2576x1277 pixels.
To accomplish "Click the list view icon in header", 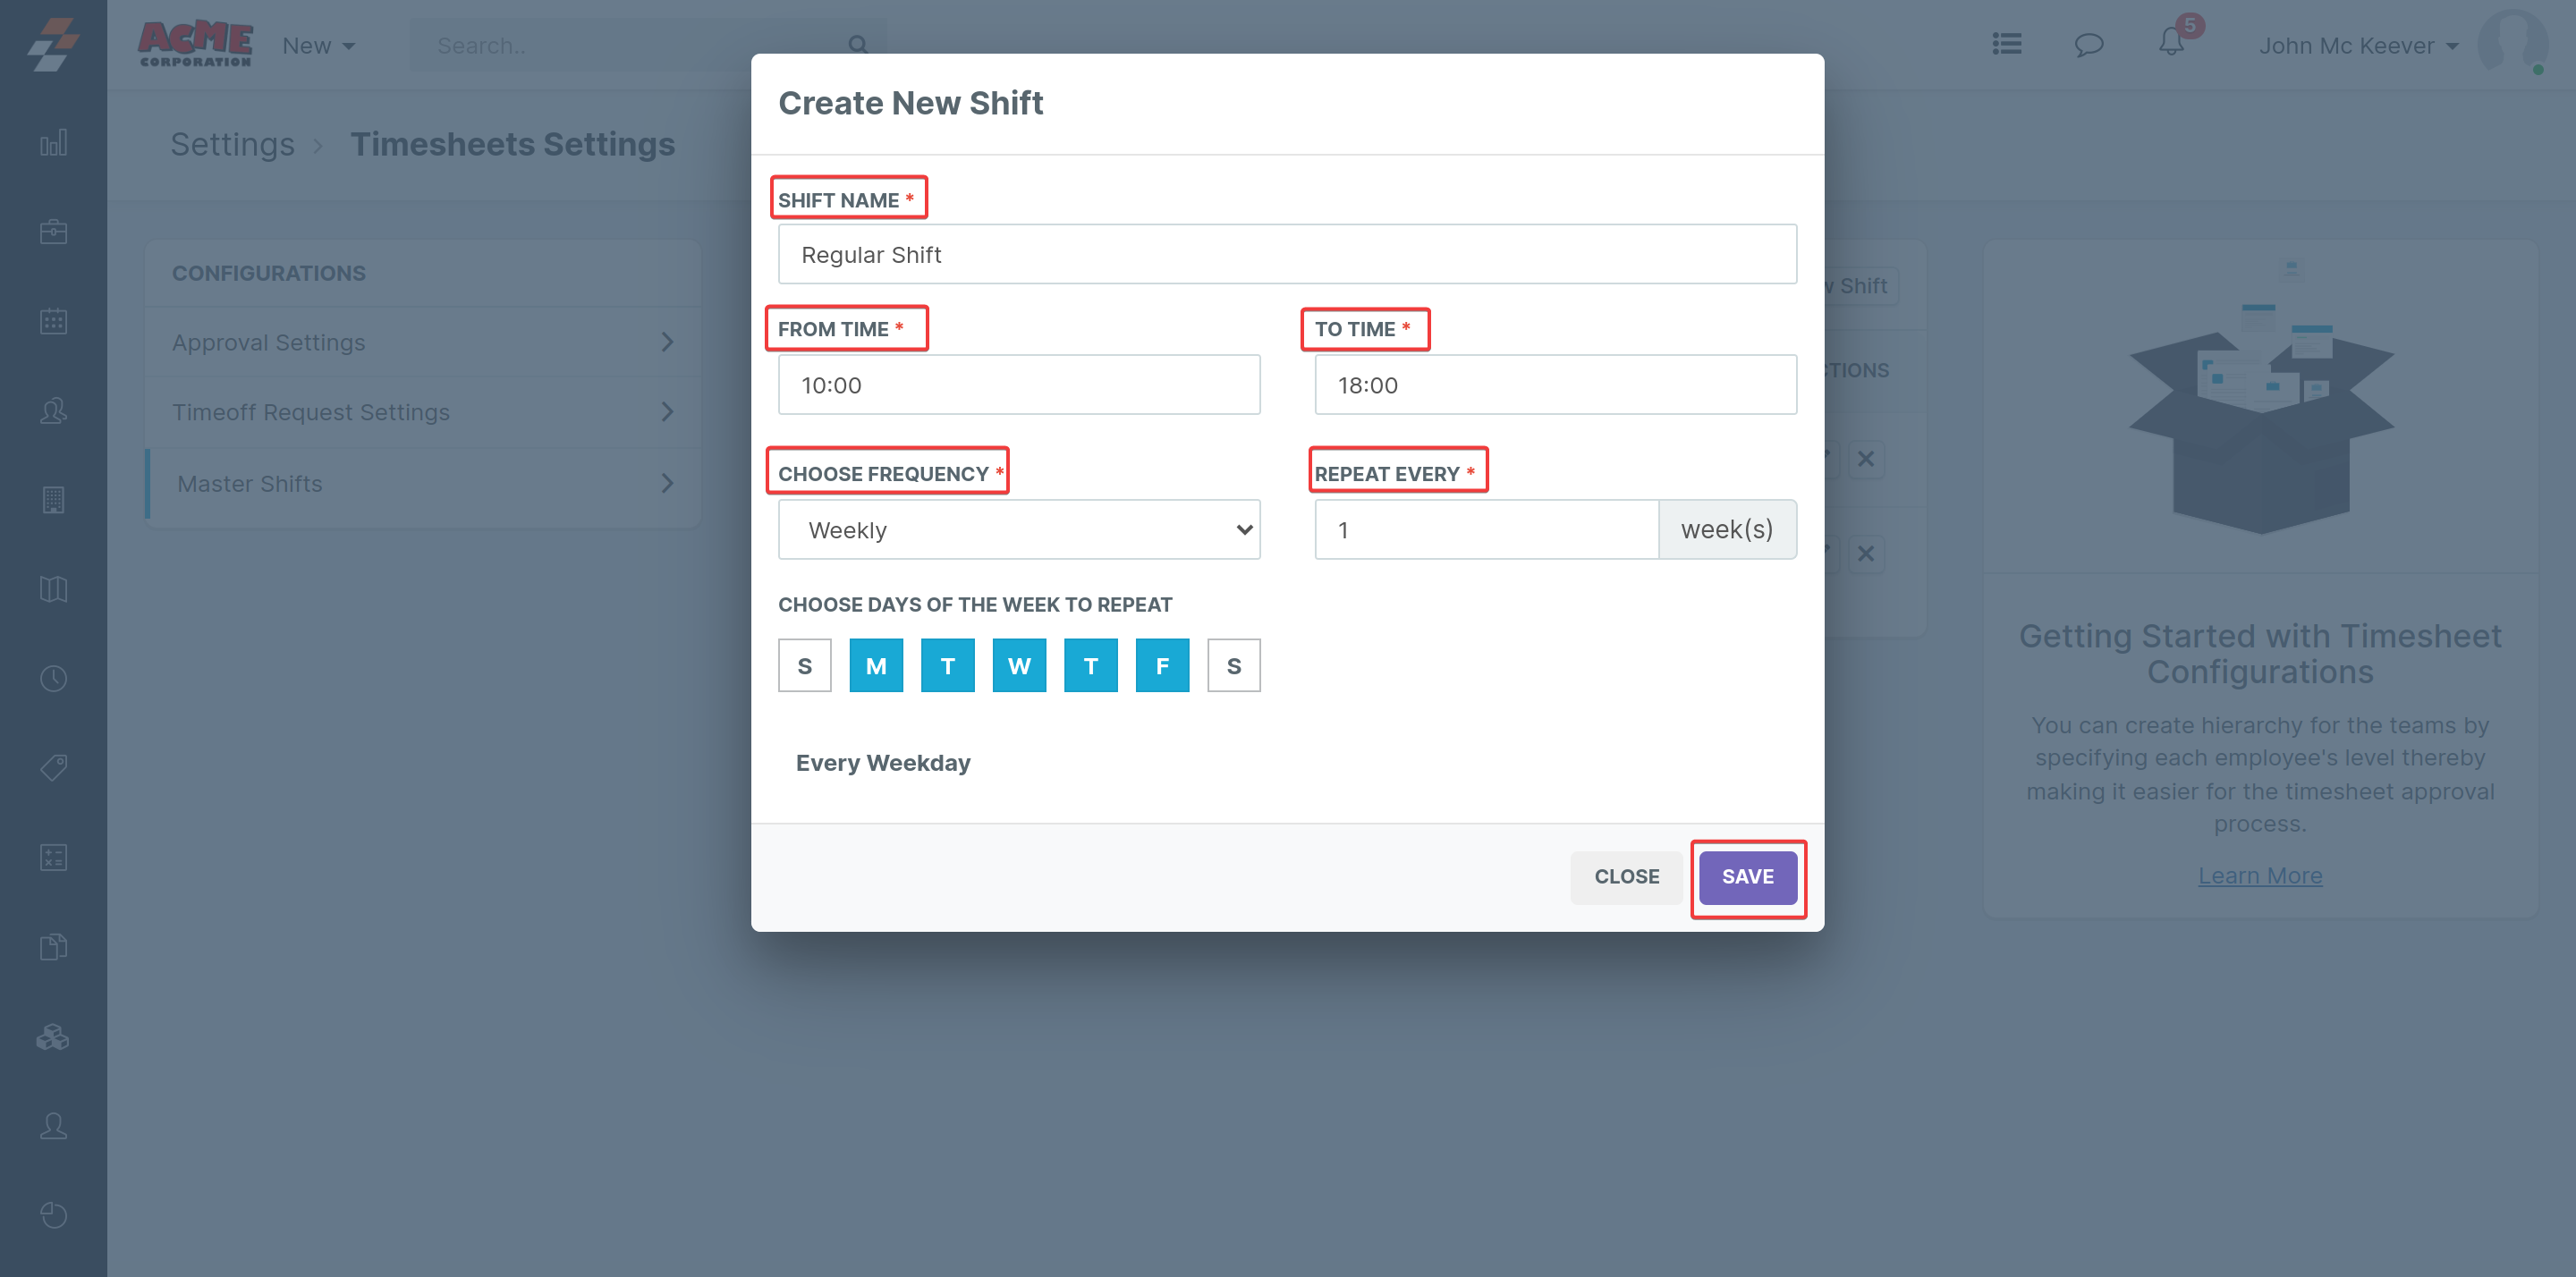I will point(2006,45).
